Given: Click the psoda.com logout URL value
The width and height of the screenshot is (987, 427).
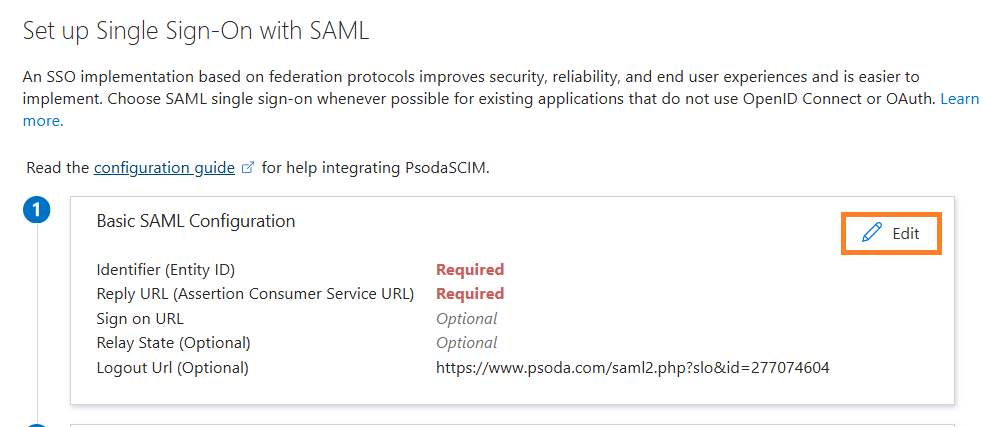Looking at the screenshot, I should tap(632, 368).
